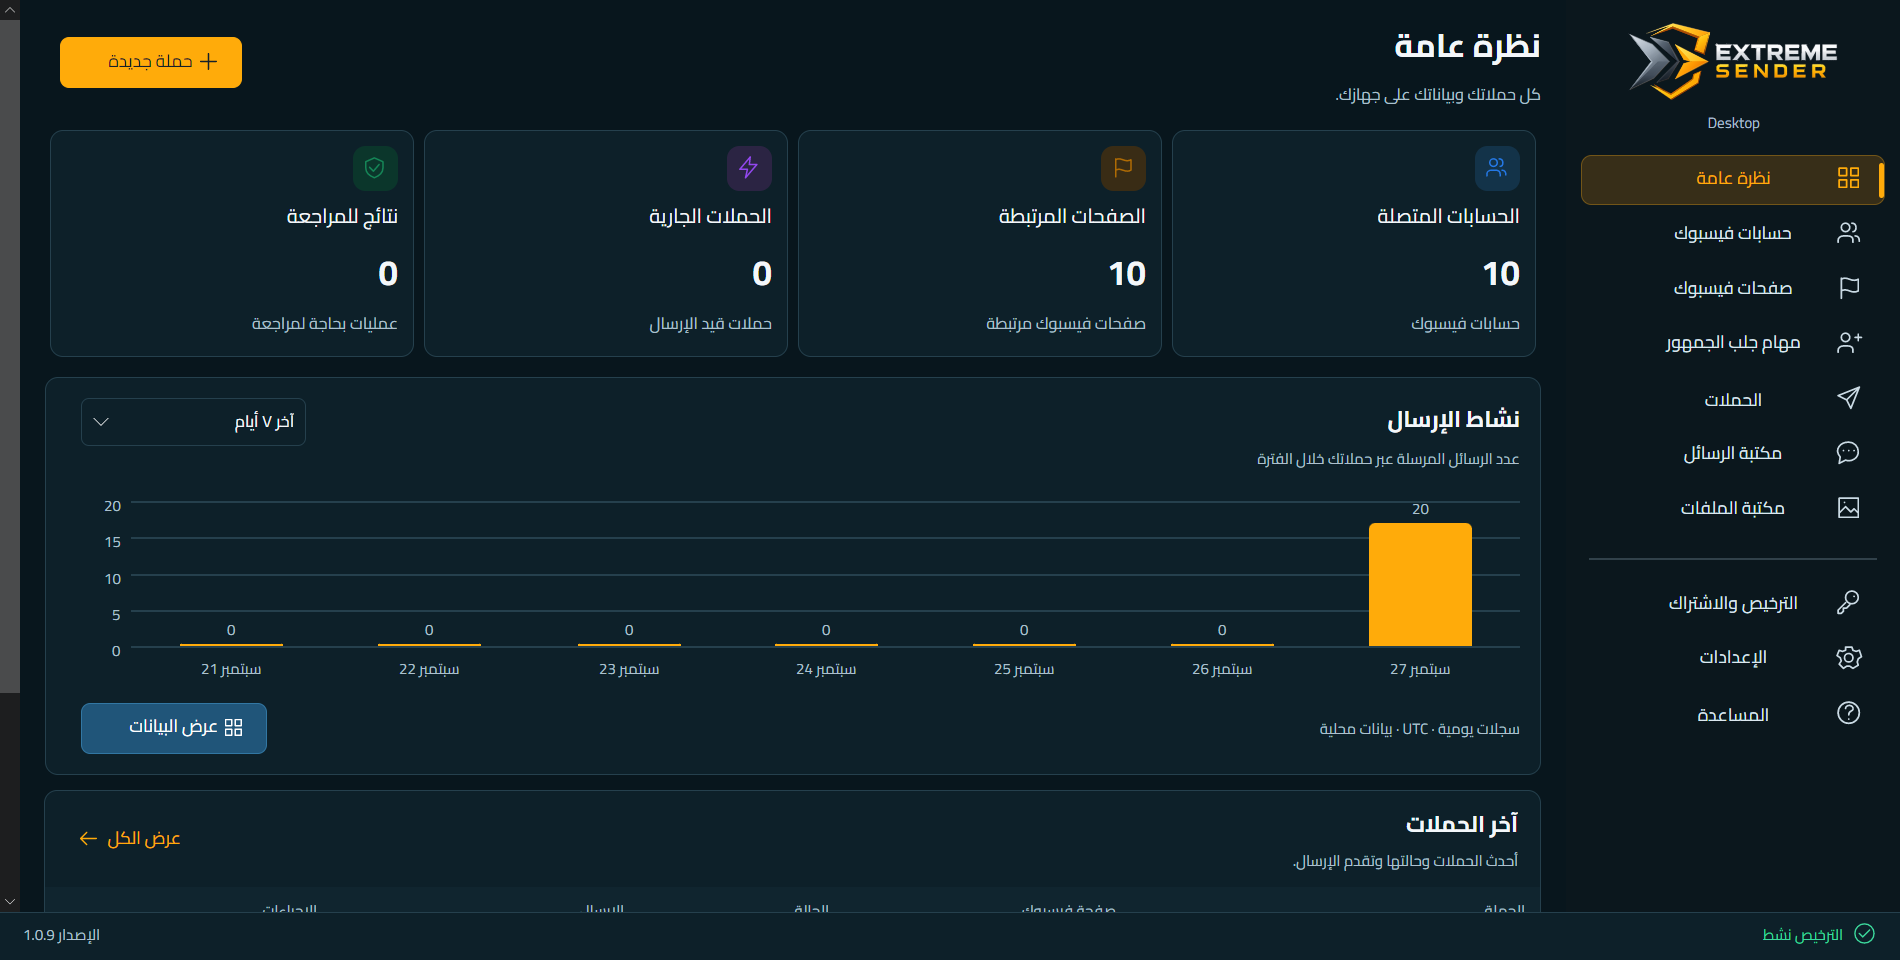Screen dimensions: 1900x960
Task: Click the مكتبة الملفات image icon
Action: 1848,508
